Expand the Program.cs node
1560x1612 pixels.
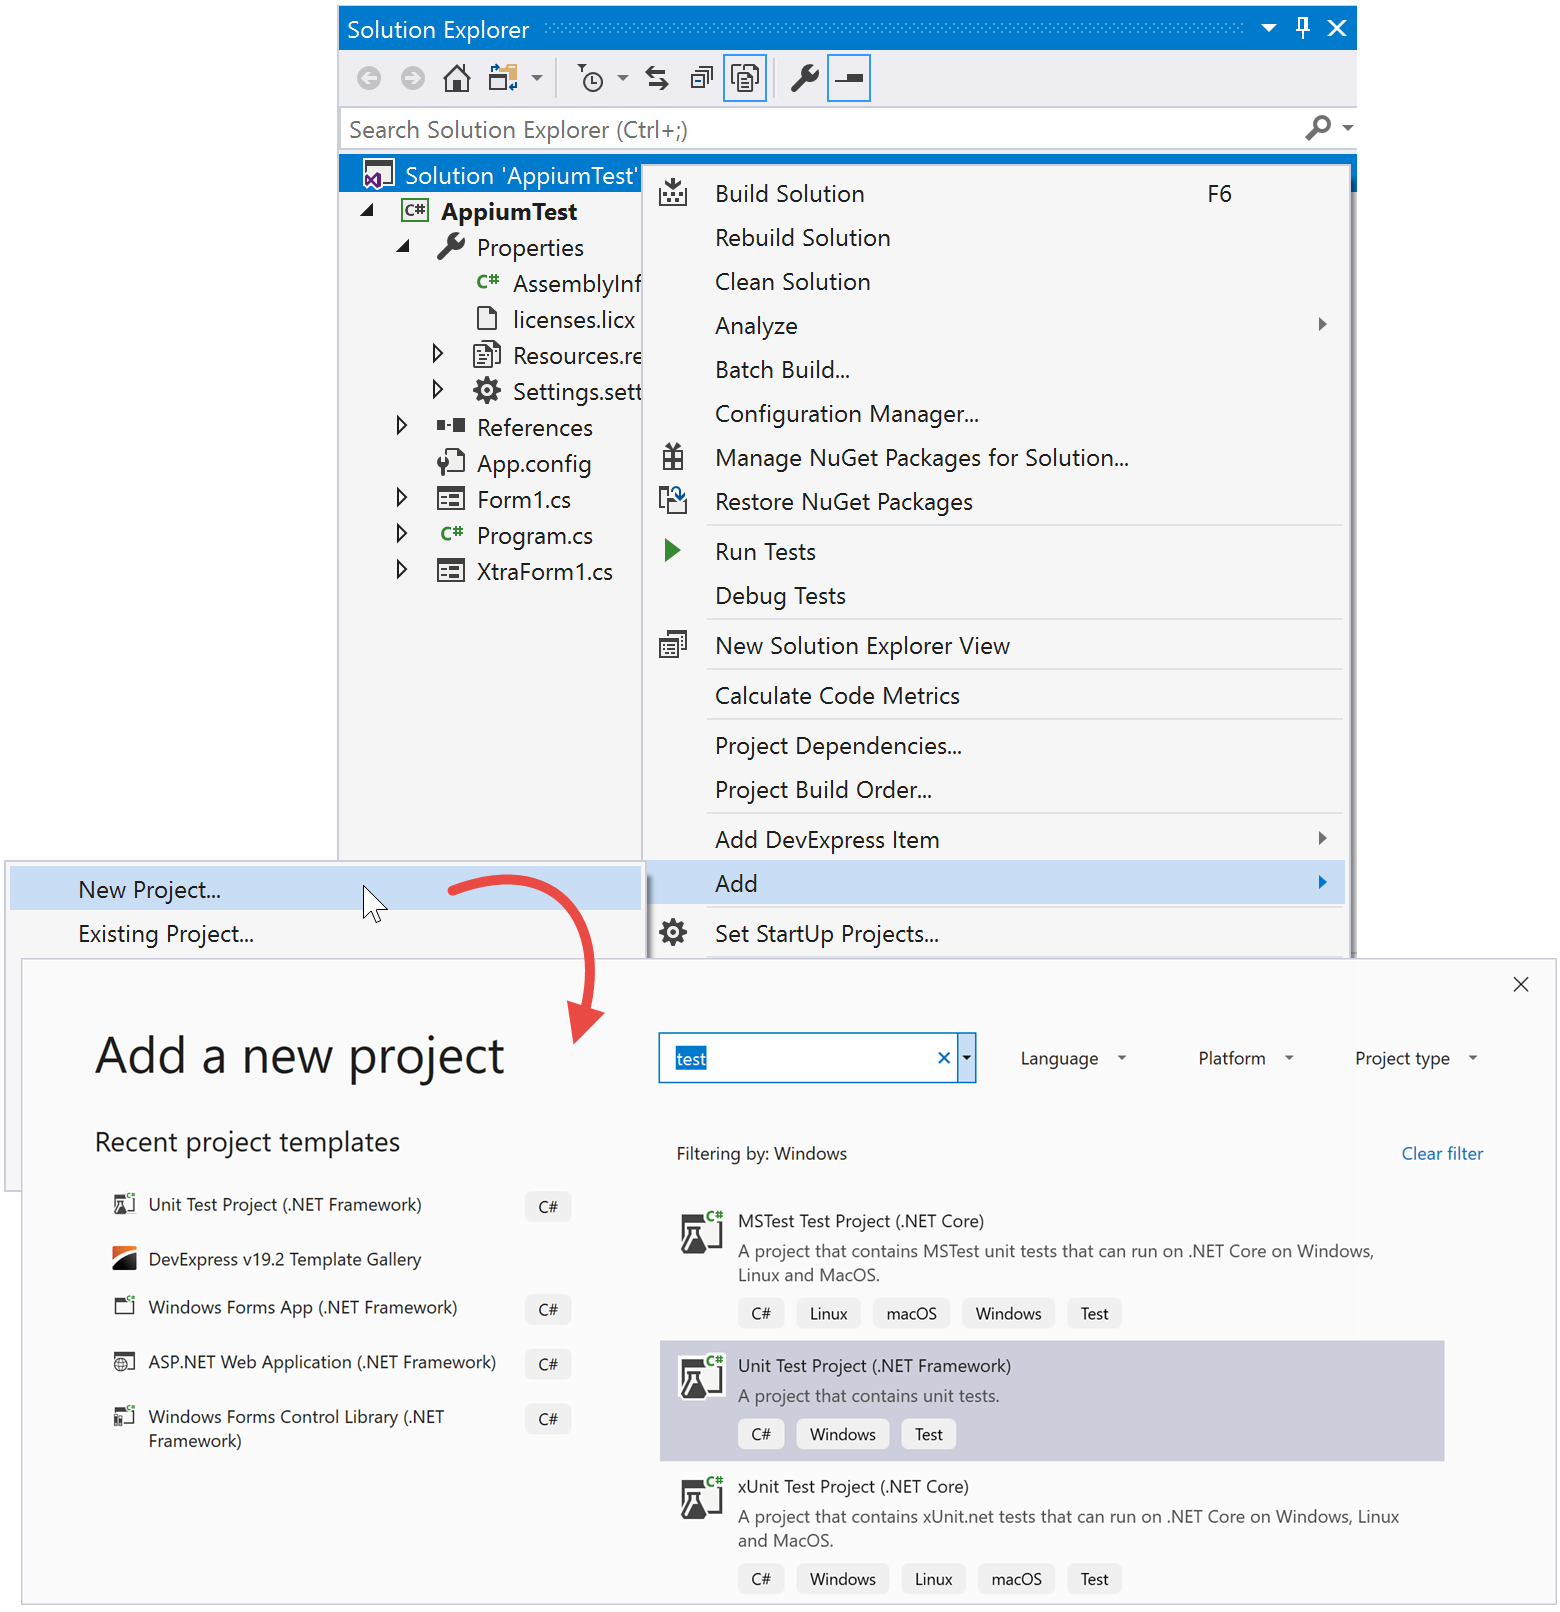coord(401,534)
